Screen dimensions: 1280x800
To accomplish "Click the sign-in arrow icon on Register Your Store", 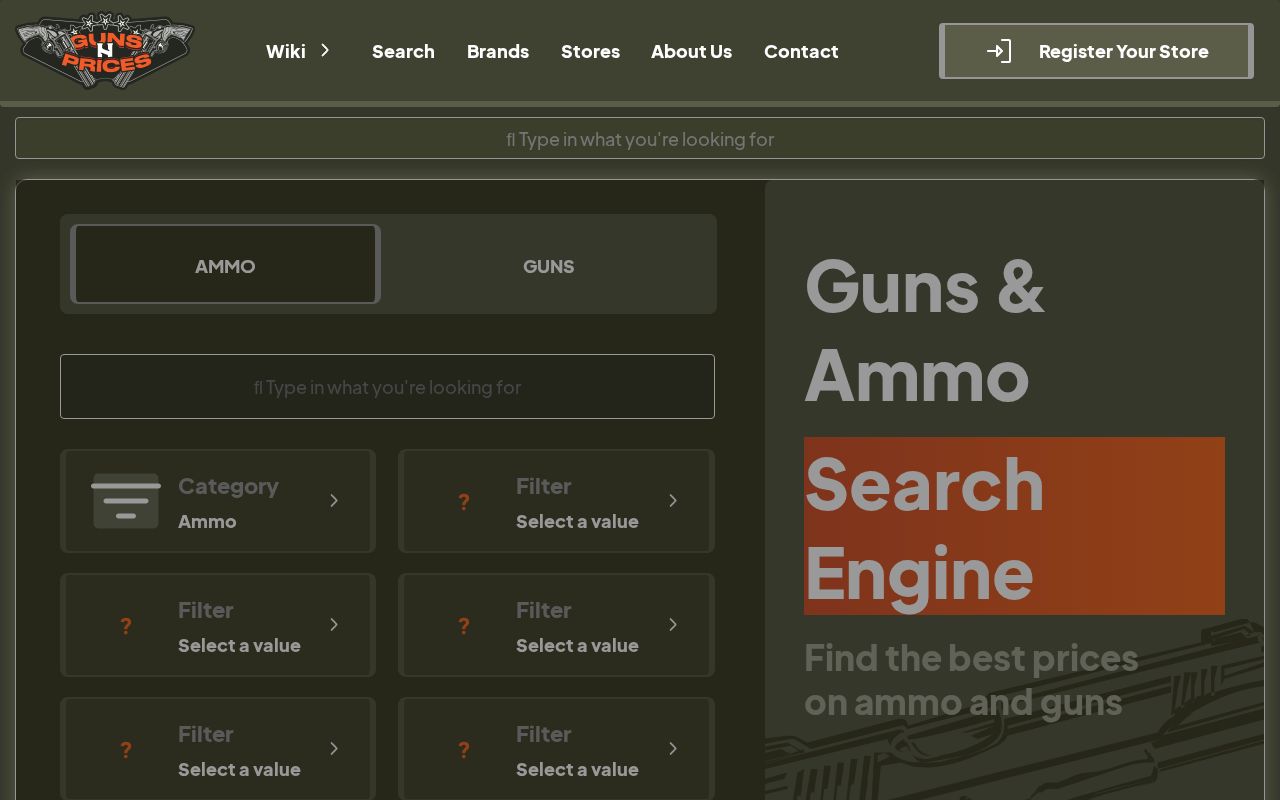I will point(999,51).
